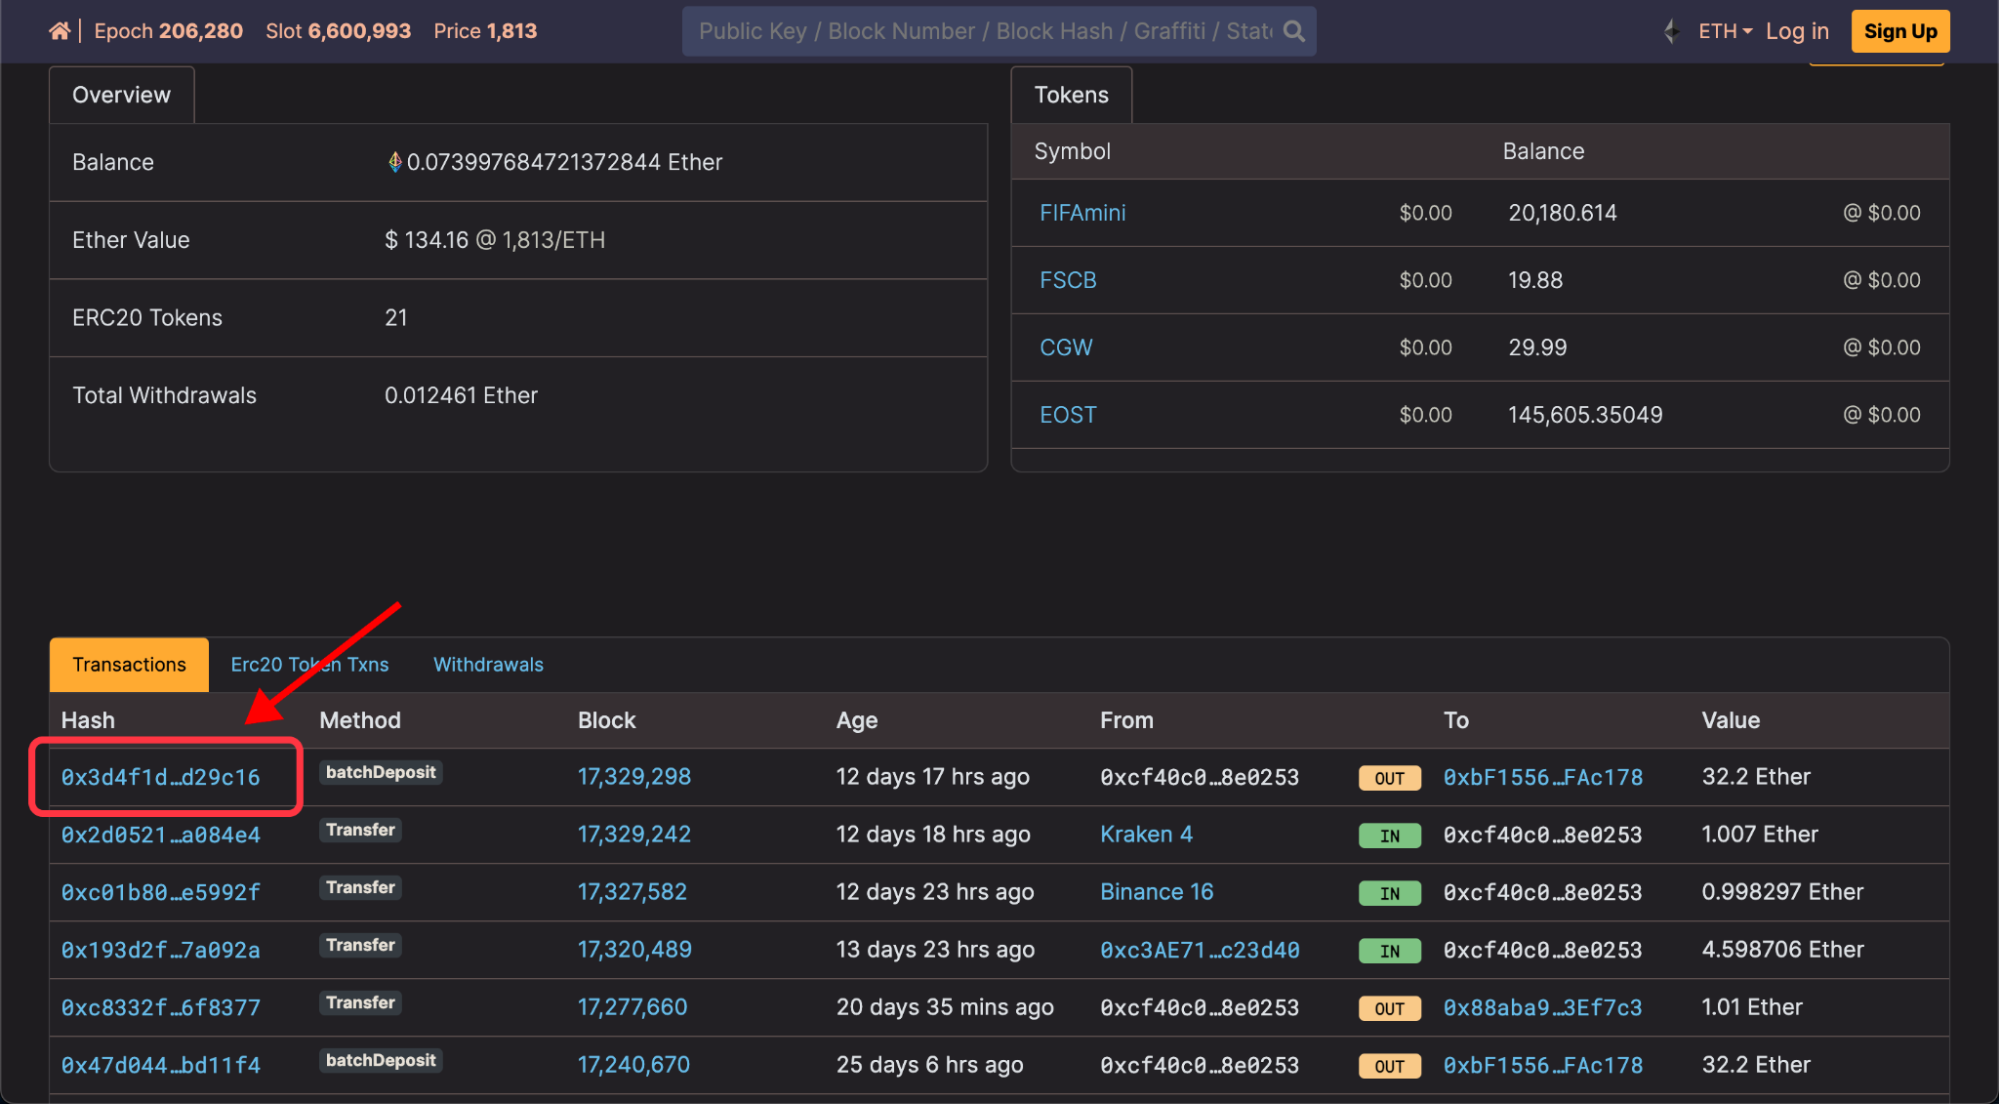Image resolution: width=1999 pixels, height=1104 pixels.
Task: Click the search magnifier icon
Action: (x=1294, y=31)
